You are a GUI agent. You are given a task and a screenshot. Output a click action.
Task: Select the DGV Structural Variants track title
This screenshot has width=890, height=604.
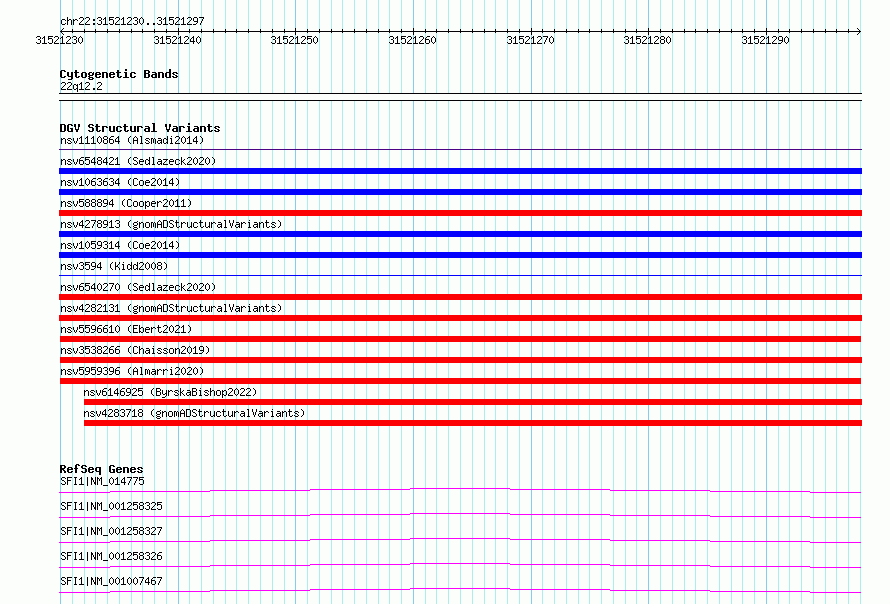140,128
